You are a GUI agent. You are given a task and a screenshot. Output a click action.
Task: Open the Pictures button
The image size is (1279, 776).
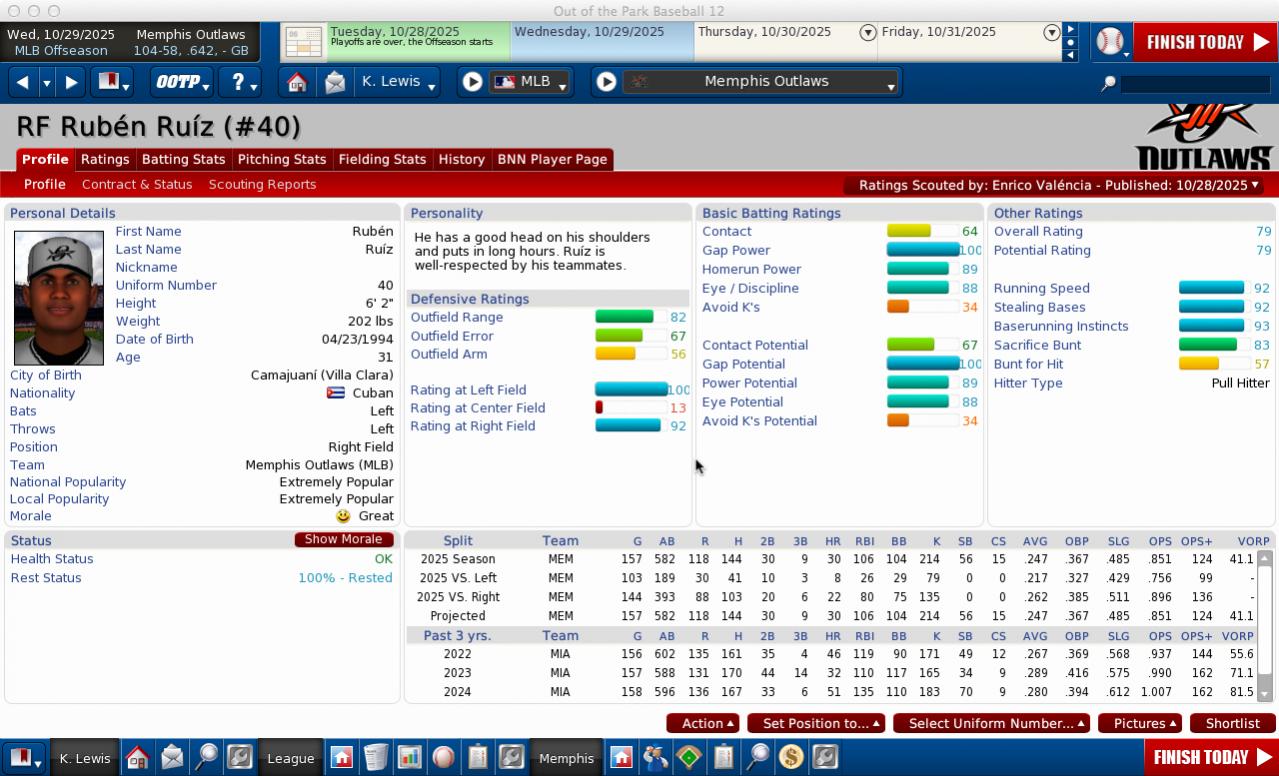(x=1140, y=723)
